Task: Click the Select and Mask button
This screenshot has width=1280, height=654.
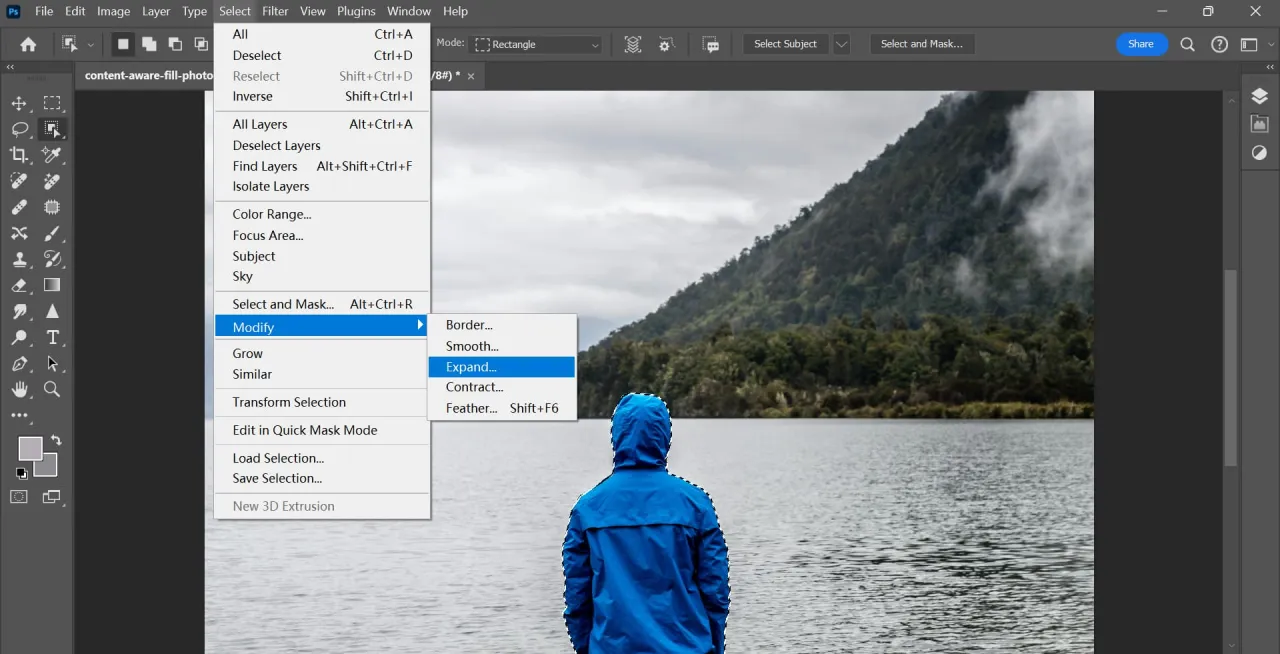Action: [x=921, y=44]
